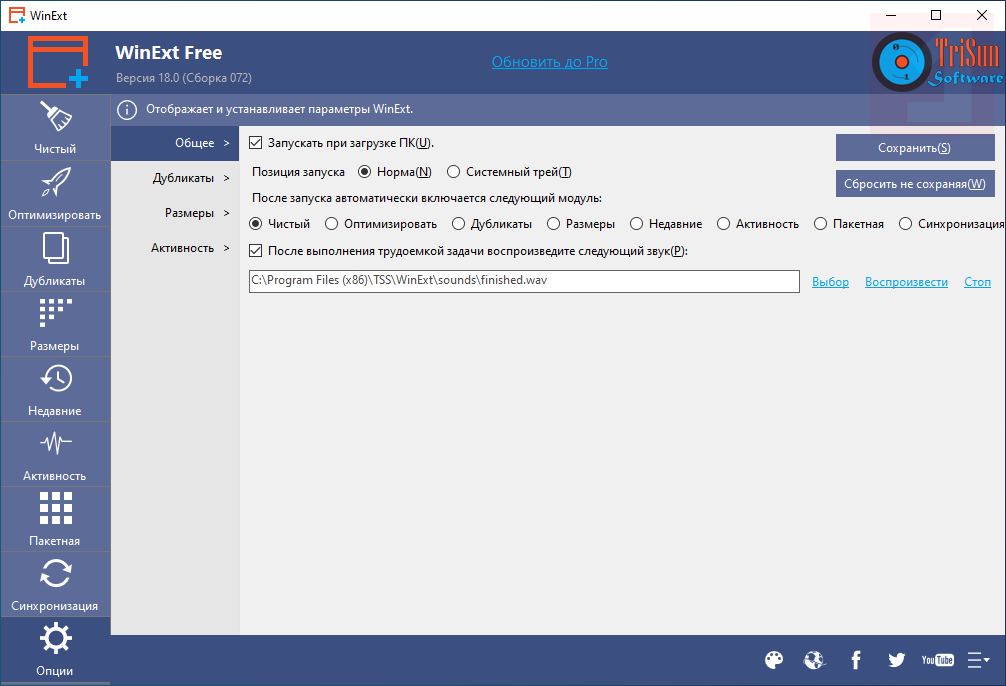Select Оптимизировать startup module radio
1006x686 pixels.
(x=331, y=224)
